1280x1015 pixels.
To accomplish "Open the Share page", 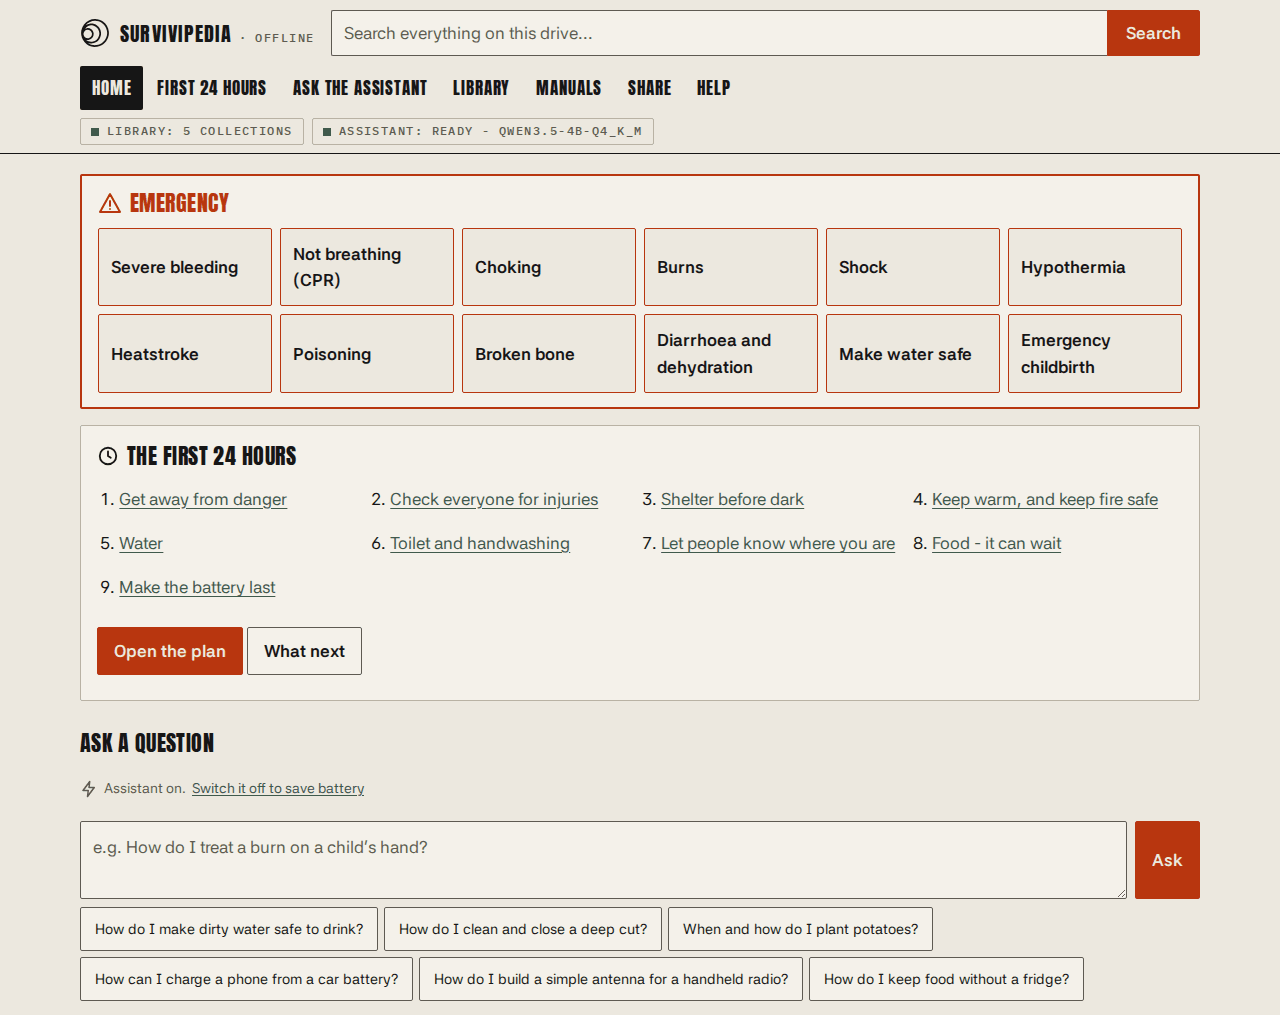I will 649,88.
